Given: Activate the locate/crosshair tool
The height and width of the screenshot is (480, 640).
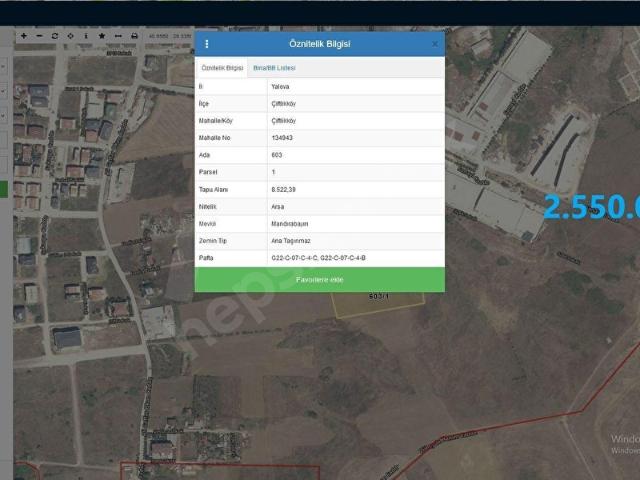Looking at the screenshot, I should pos(71,36).
